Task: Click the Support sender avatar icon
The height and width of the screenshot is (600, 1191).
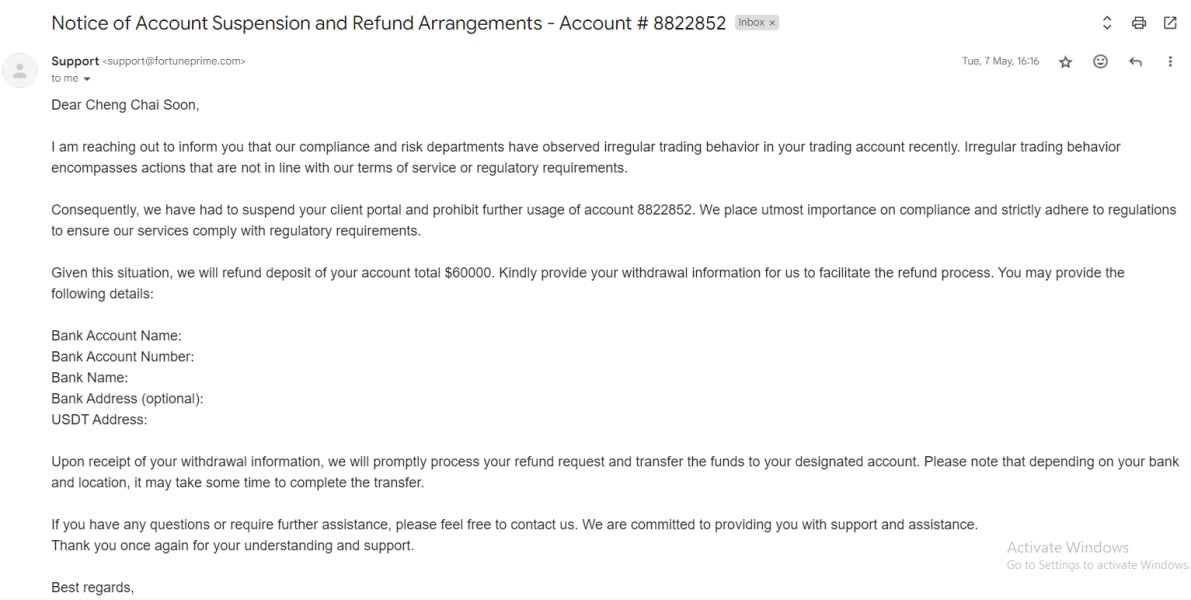Action: pos(19,70)
